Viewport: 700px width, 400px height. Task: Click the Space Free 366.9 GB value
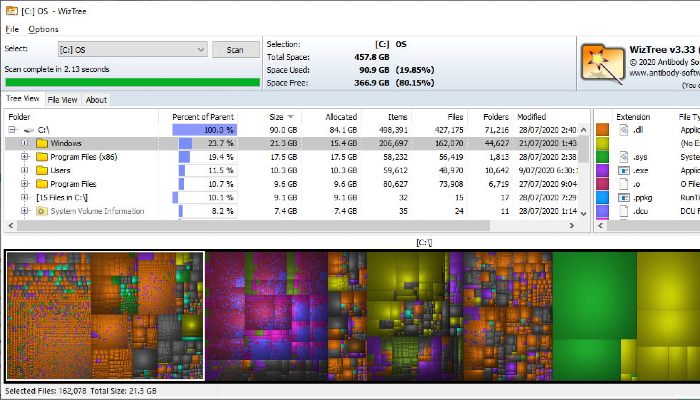click(x=371, y=83)
